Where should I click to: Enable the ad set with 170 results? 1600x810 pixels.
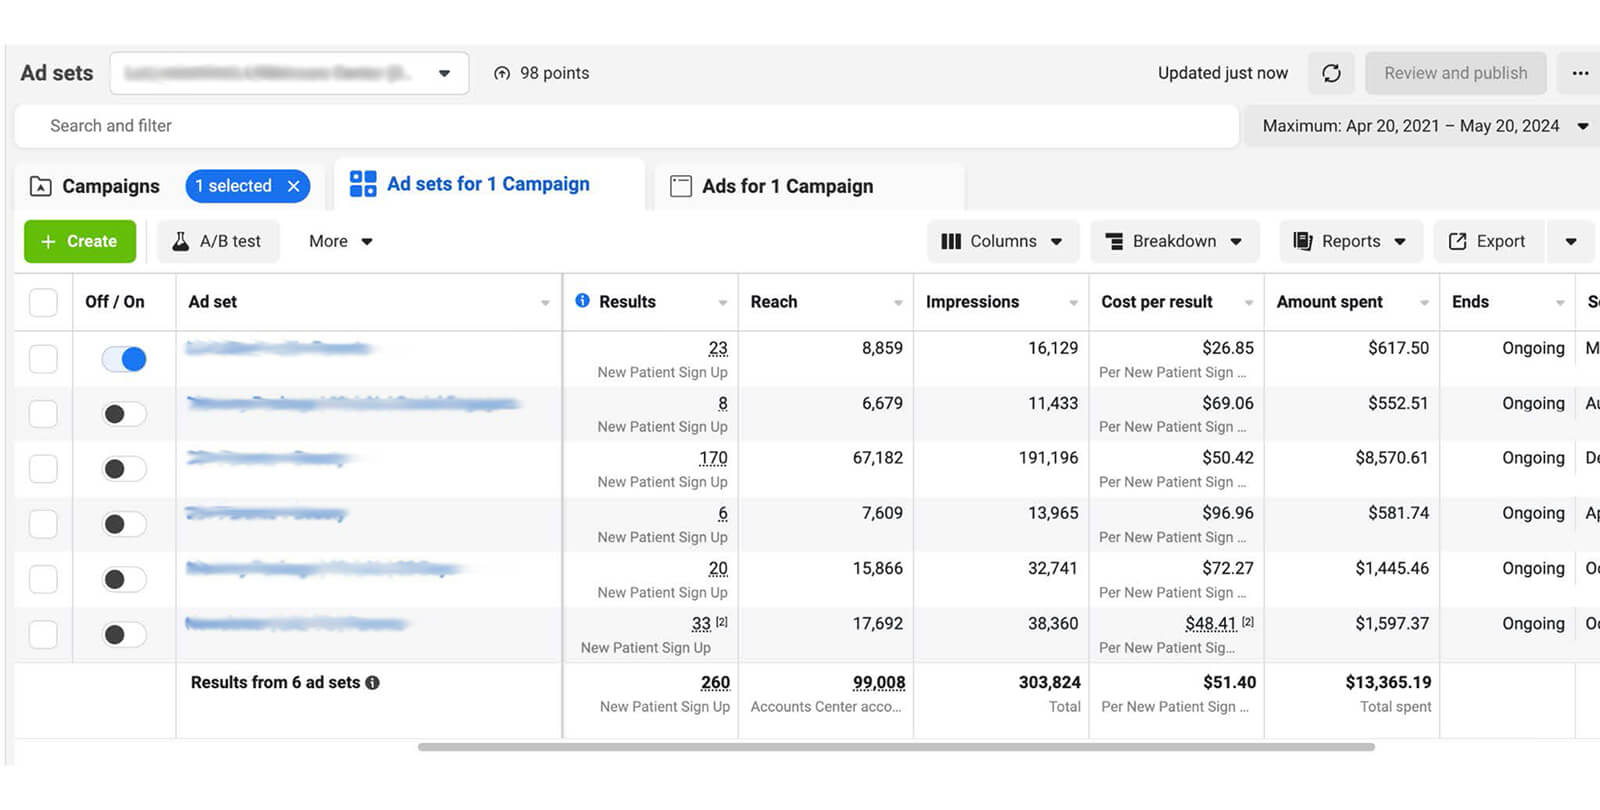point(124,469)
